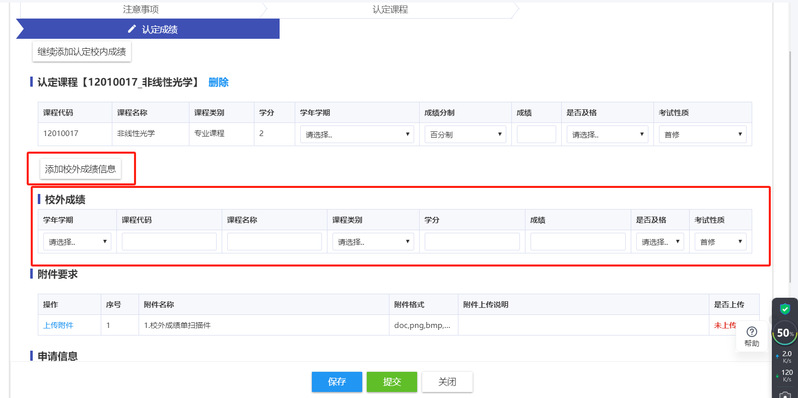Click the 课程代码 input in 校外成绩

[169, 242]
